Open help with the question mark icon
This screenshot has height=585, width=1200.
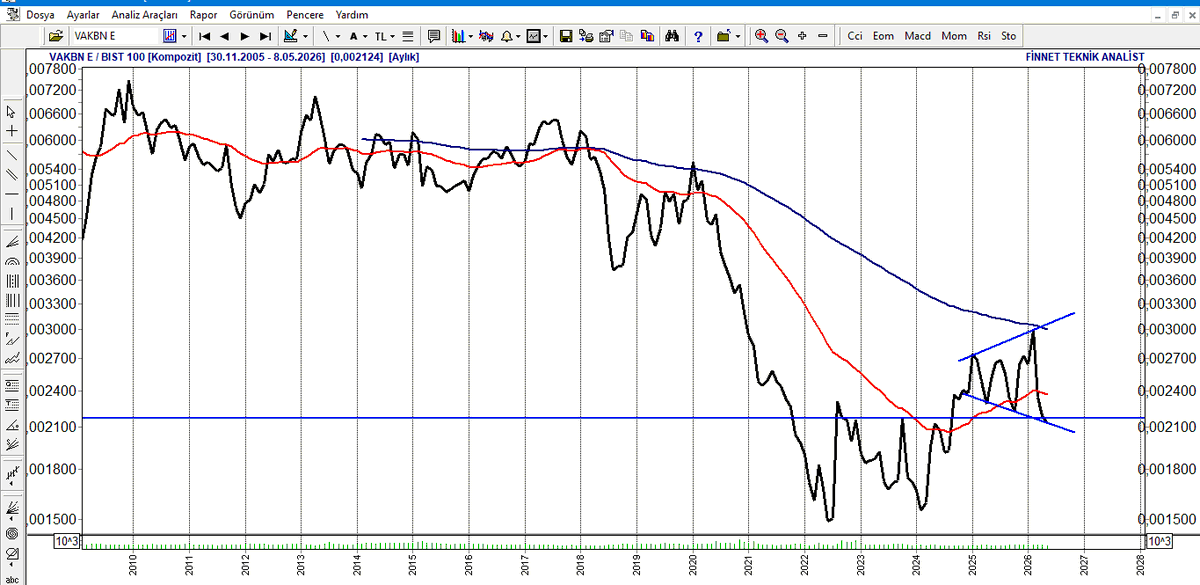(x=698, y=36)
